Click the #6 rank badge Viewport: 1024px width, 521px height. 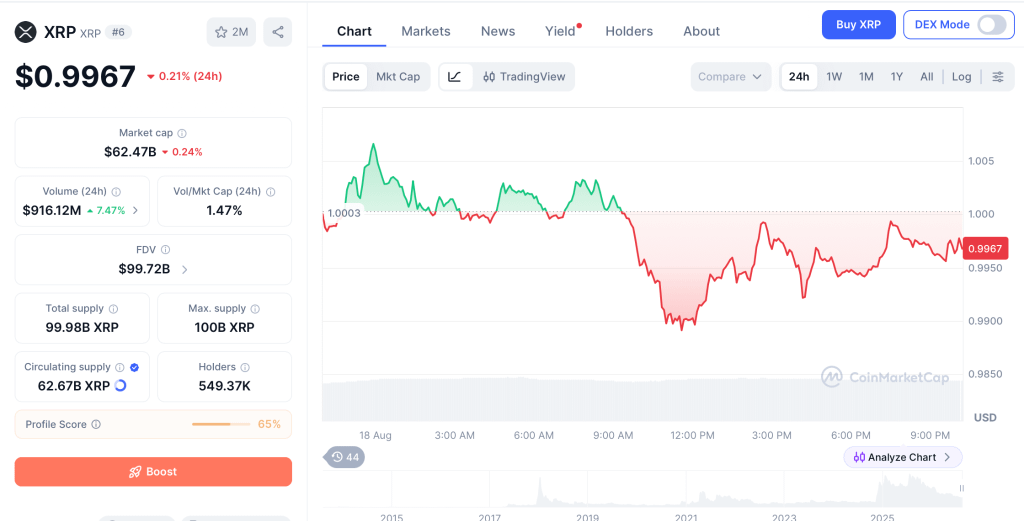118,32
